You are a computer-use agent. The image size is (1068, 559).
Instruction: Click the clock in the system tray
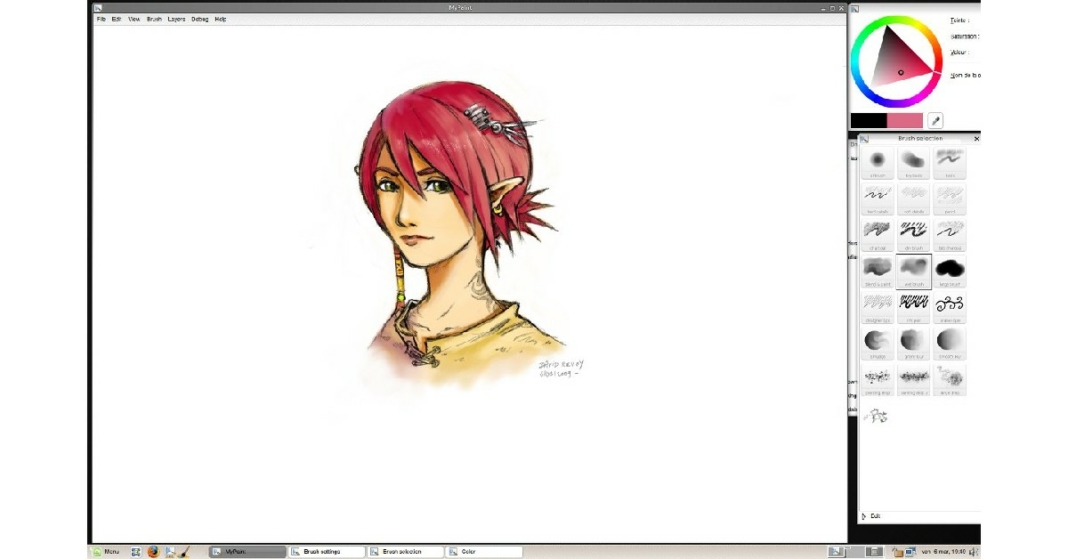[x=943, y=552]
